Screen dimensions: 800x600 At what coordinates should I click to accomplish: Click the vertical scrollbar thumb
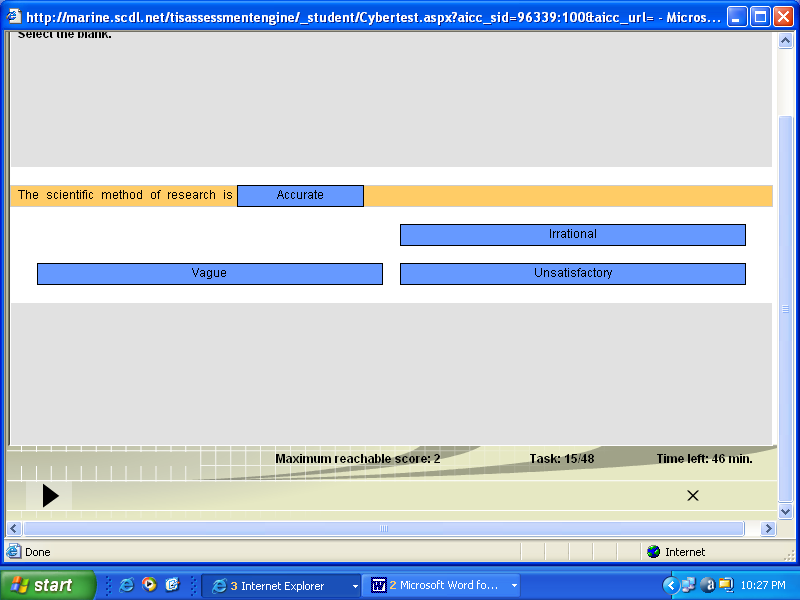[785, 309]
